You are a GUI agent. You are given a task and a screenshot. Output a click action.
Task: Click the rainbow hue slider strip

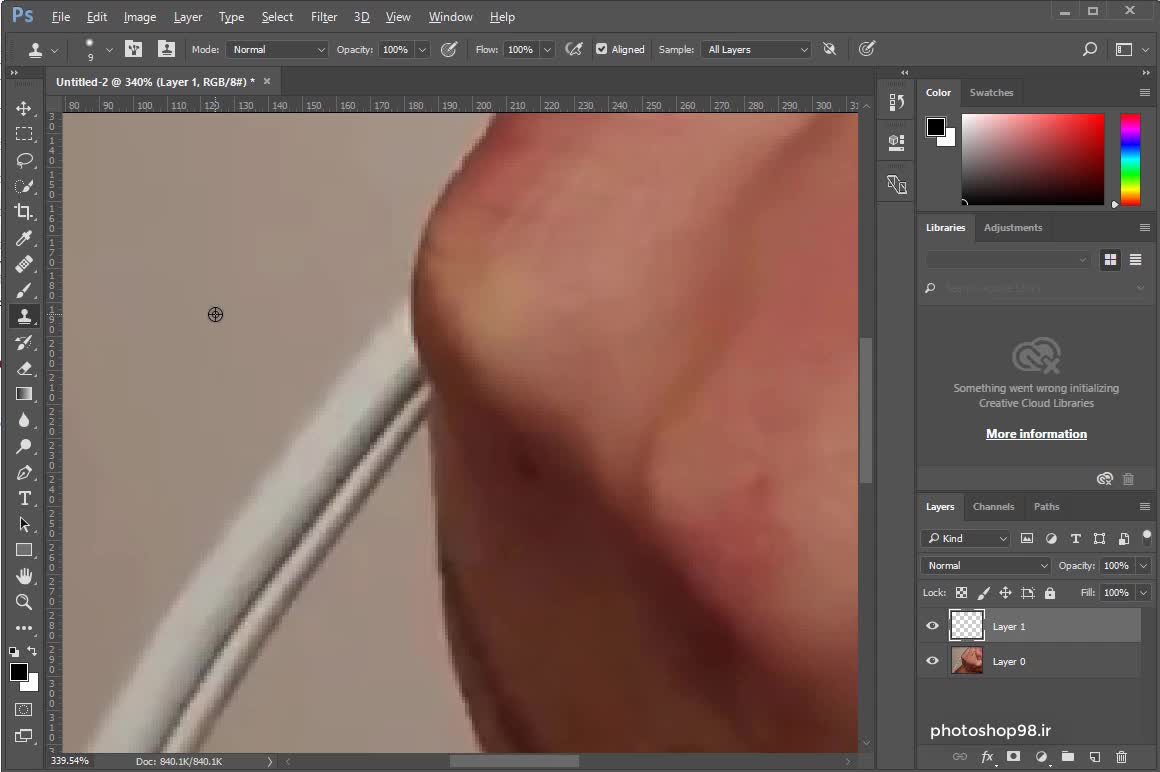pos(1130,158)
